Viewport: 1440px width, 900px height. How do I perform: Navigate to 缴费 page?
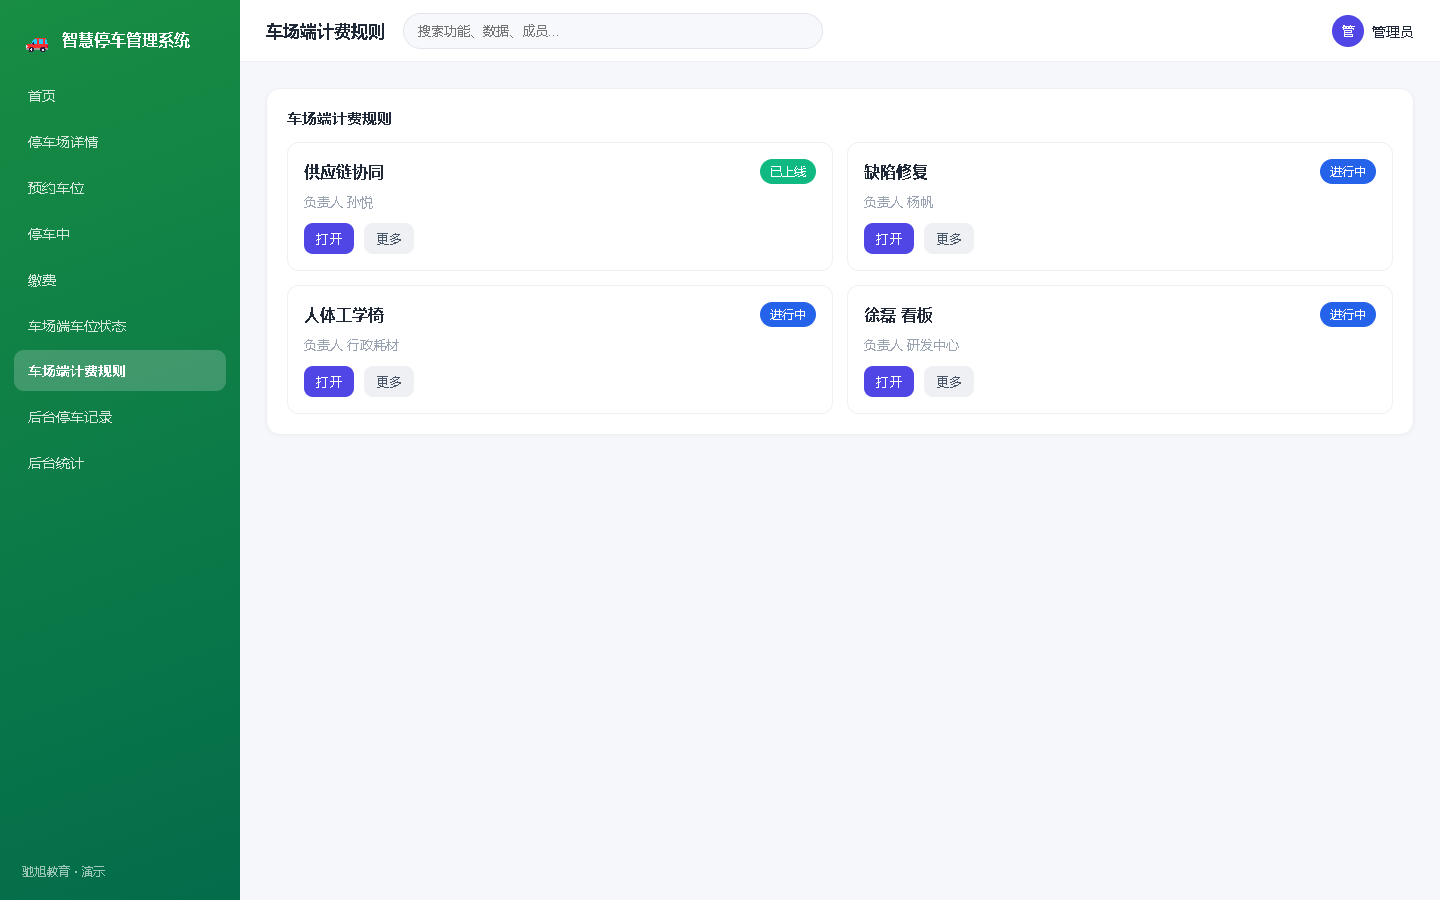tap(120, 280)
